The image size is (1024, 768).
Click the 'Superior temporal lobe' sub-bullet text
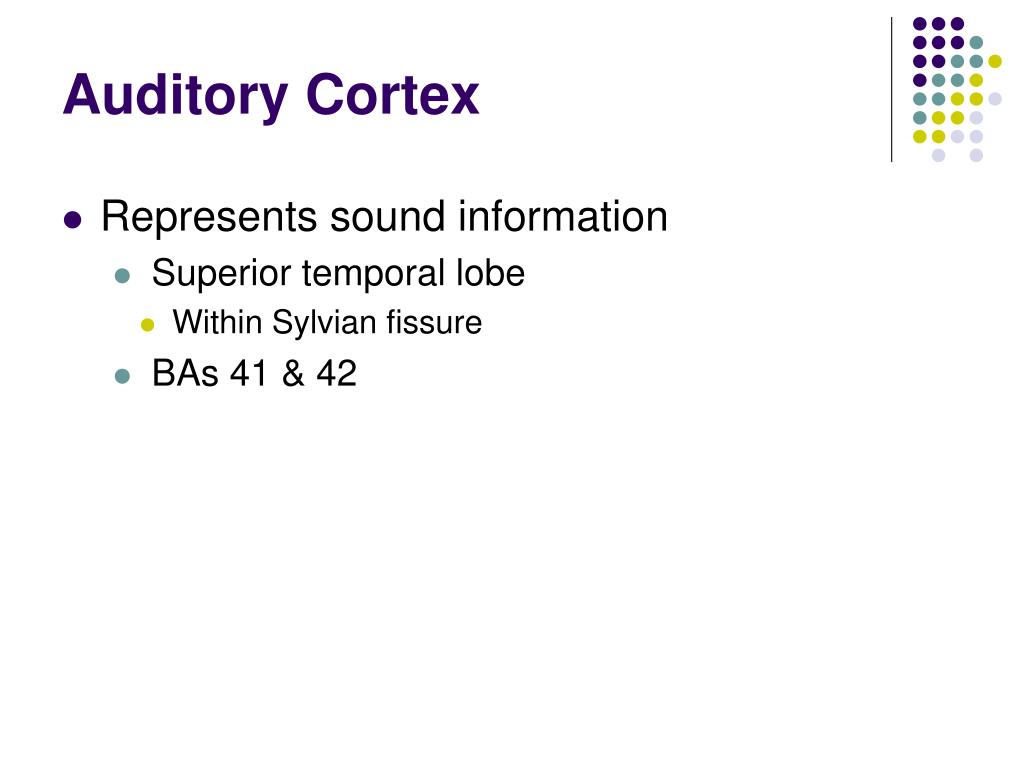pos(338,273)
